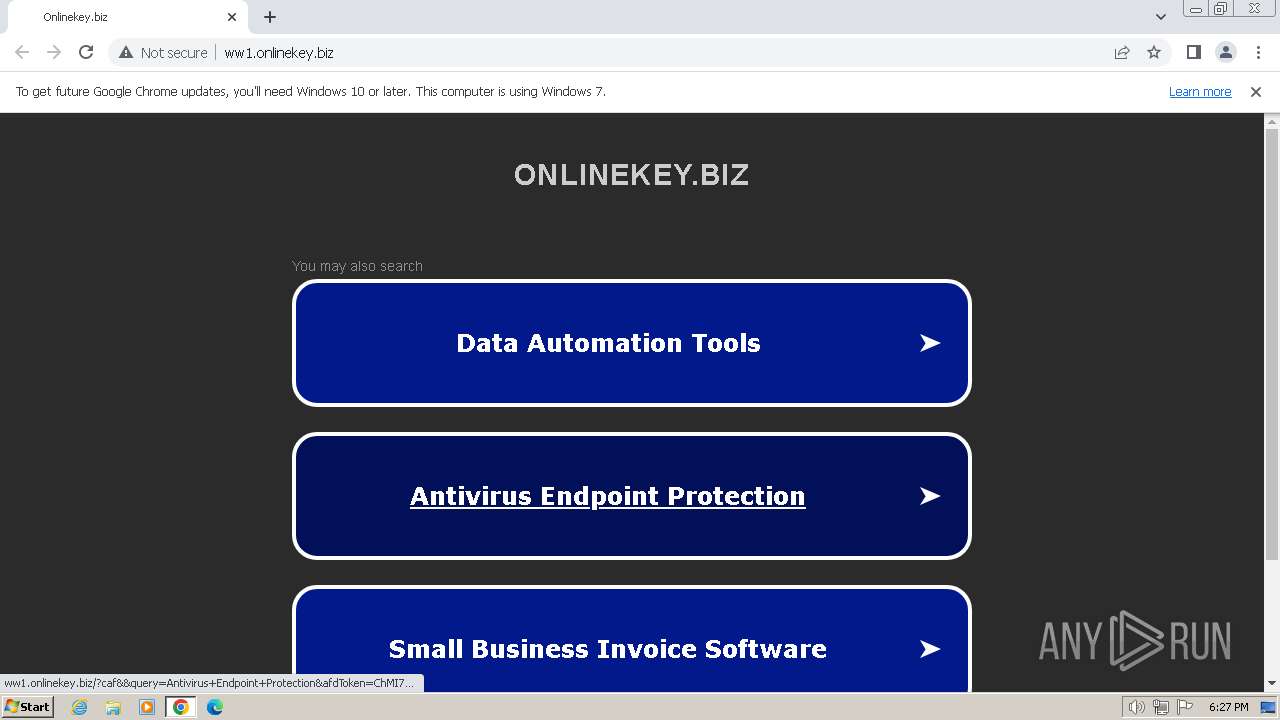Open the Learn more link

pyautogui.click(x=1200, y=91)
